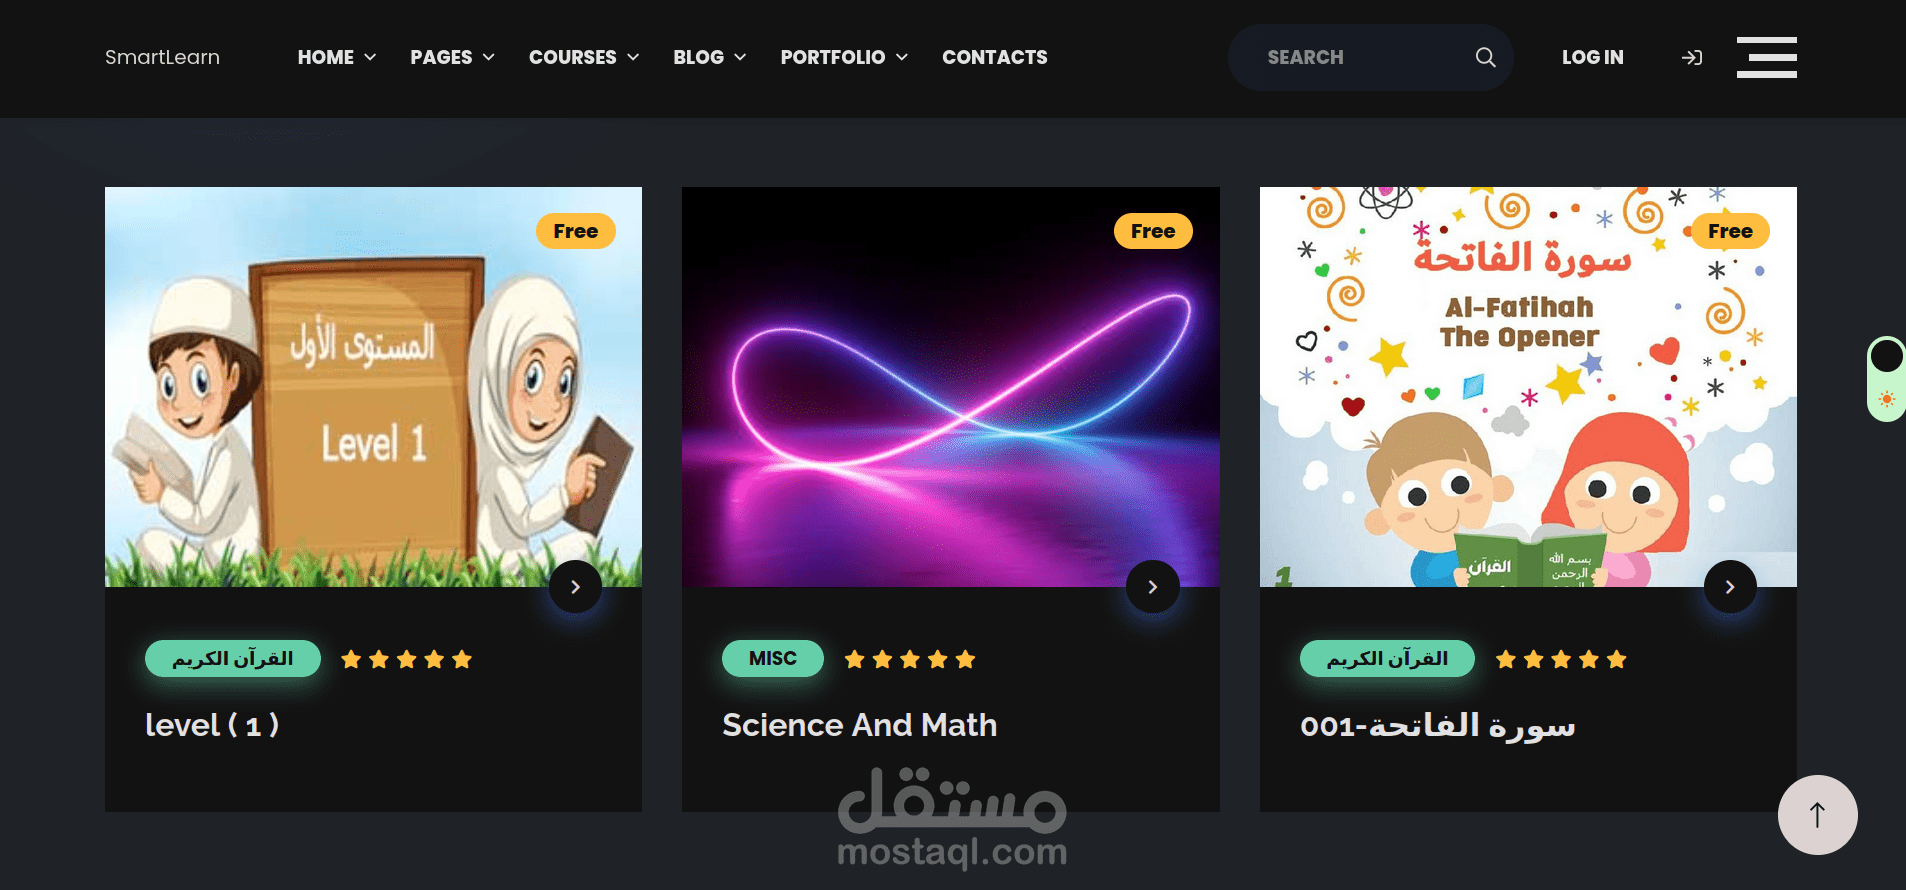Viewport: 1906px width, 890px height.
Task: Switch to dark mode circle toggle
Action: [x=1886, y=355]
